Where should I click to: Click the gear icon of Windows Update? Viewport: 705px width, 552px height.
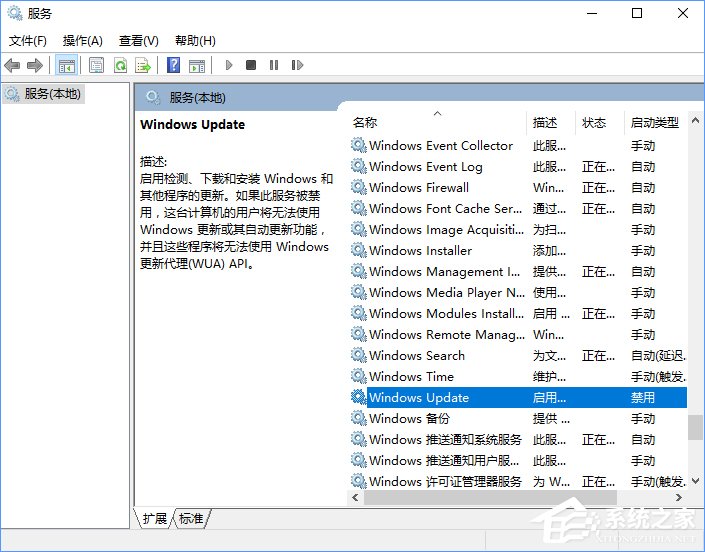point(358,397)
